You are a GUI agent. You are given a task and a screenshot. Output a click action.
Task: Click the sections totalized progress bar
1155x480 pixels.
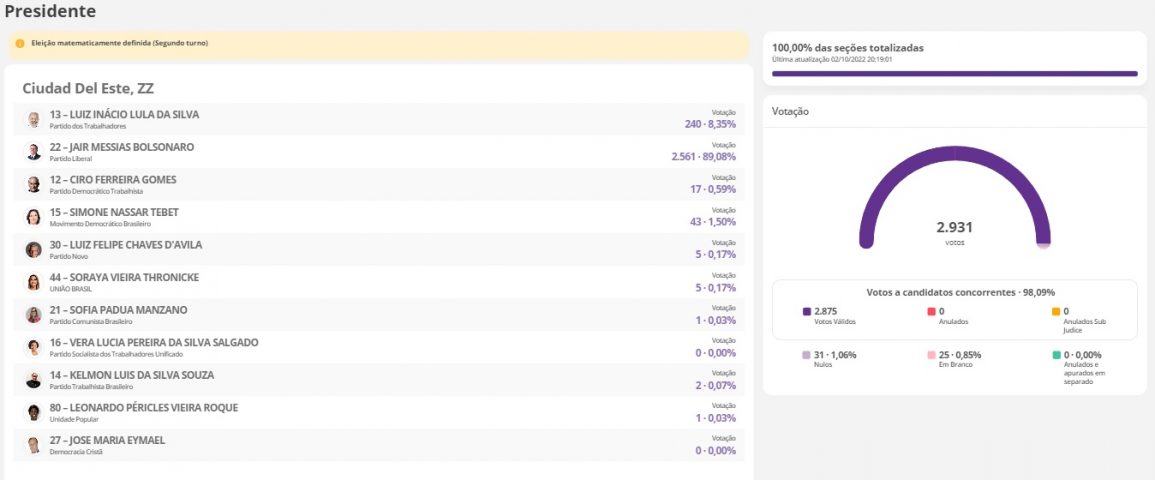click(x=954, y=73)
